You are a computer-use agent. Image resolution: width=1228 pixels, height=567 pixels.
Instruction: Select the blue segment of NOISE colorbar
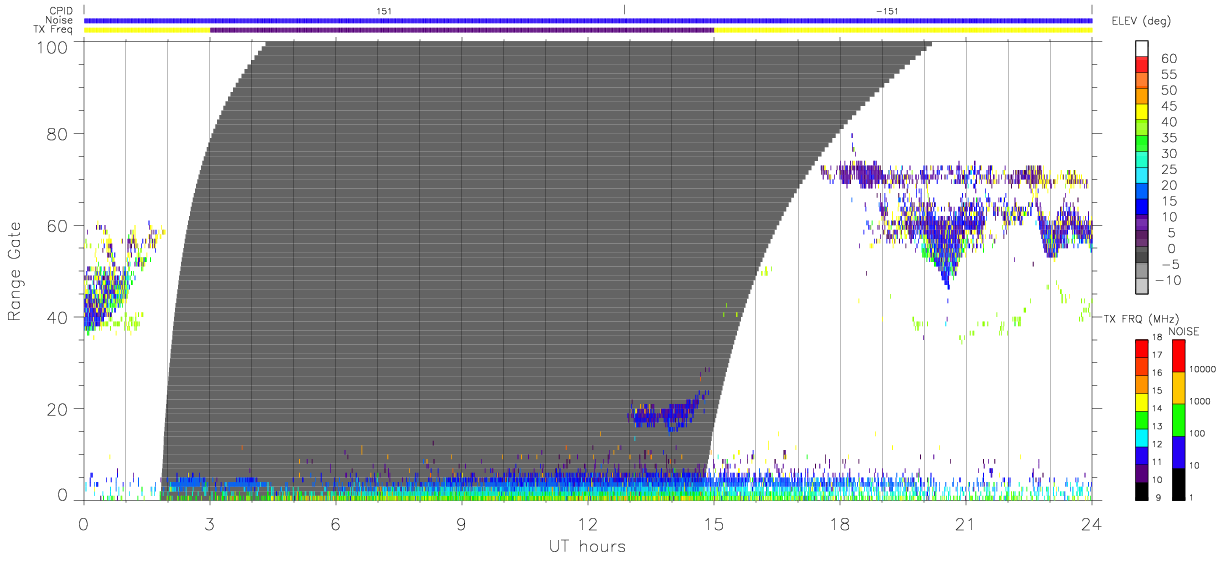pos(1179,452)
